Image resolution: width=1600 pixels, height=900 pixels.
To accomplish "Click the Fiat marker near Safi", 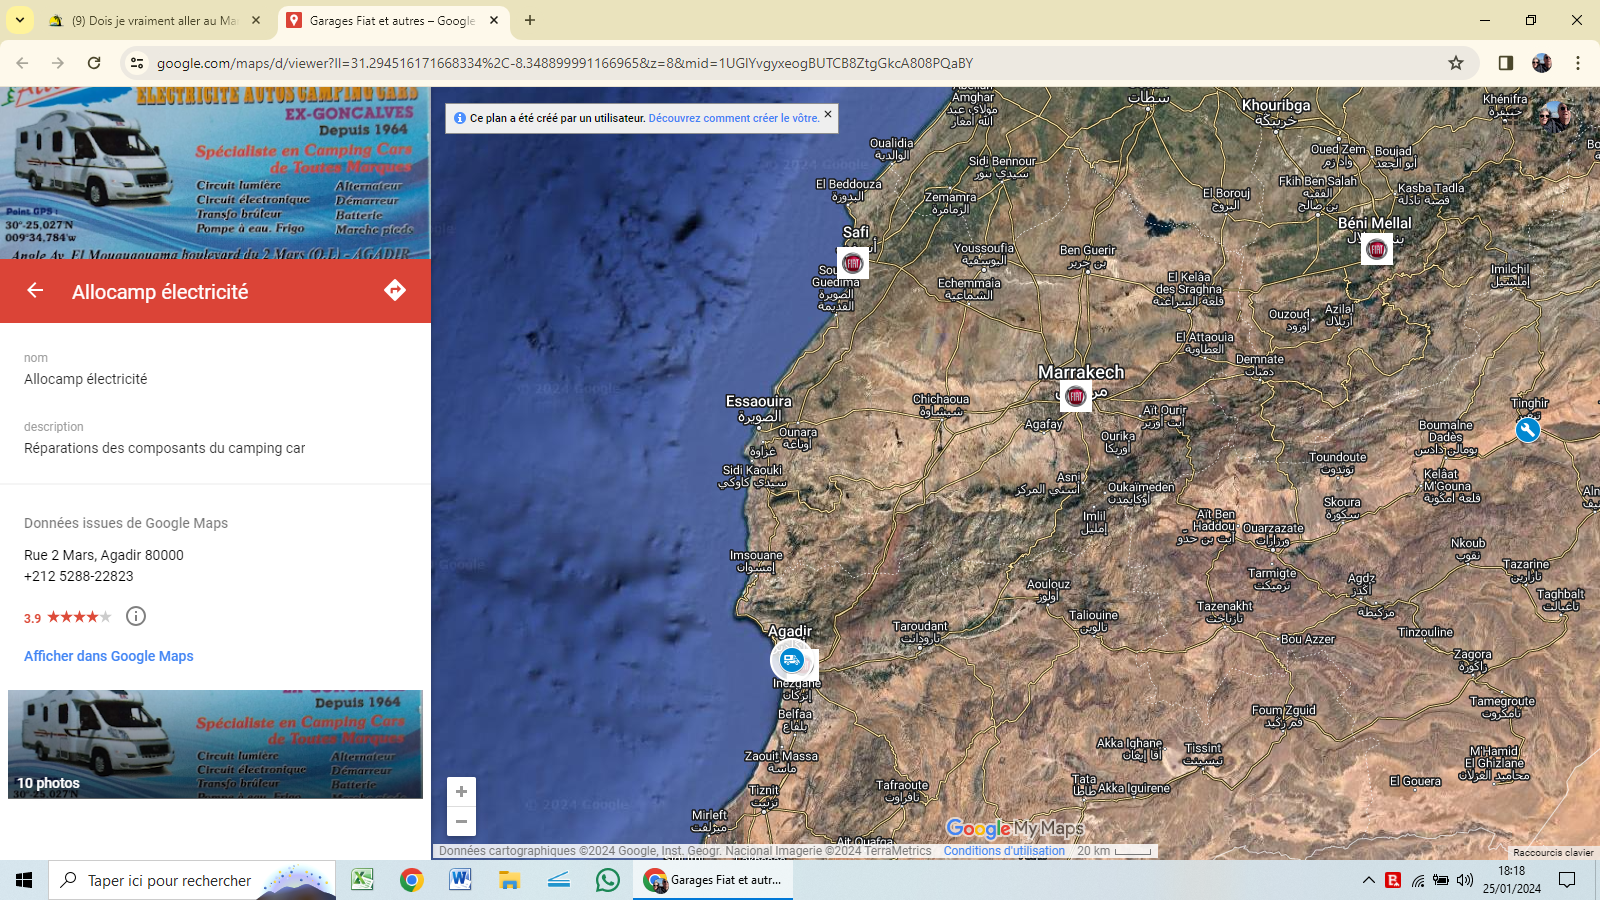I will [x=852, y=263].
